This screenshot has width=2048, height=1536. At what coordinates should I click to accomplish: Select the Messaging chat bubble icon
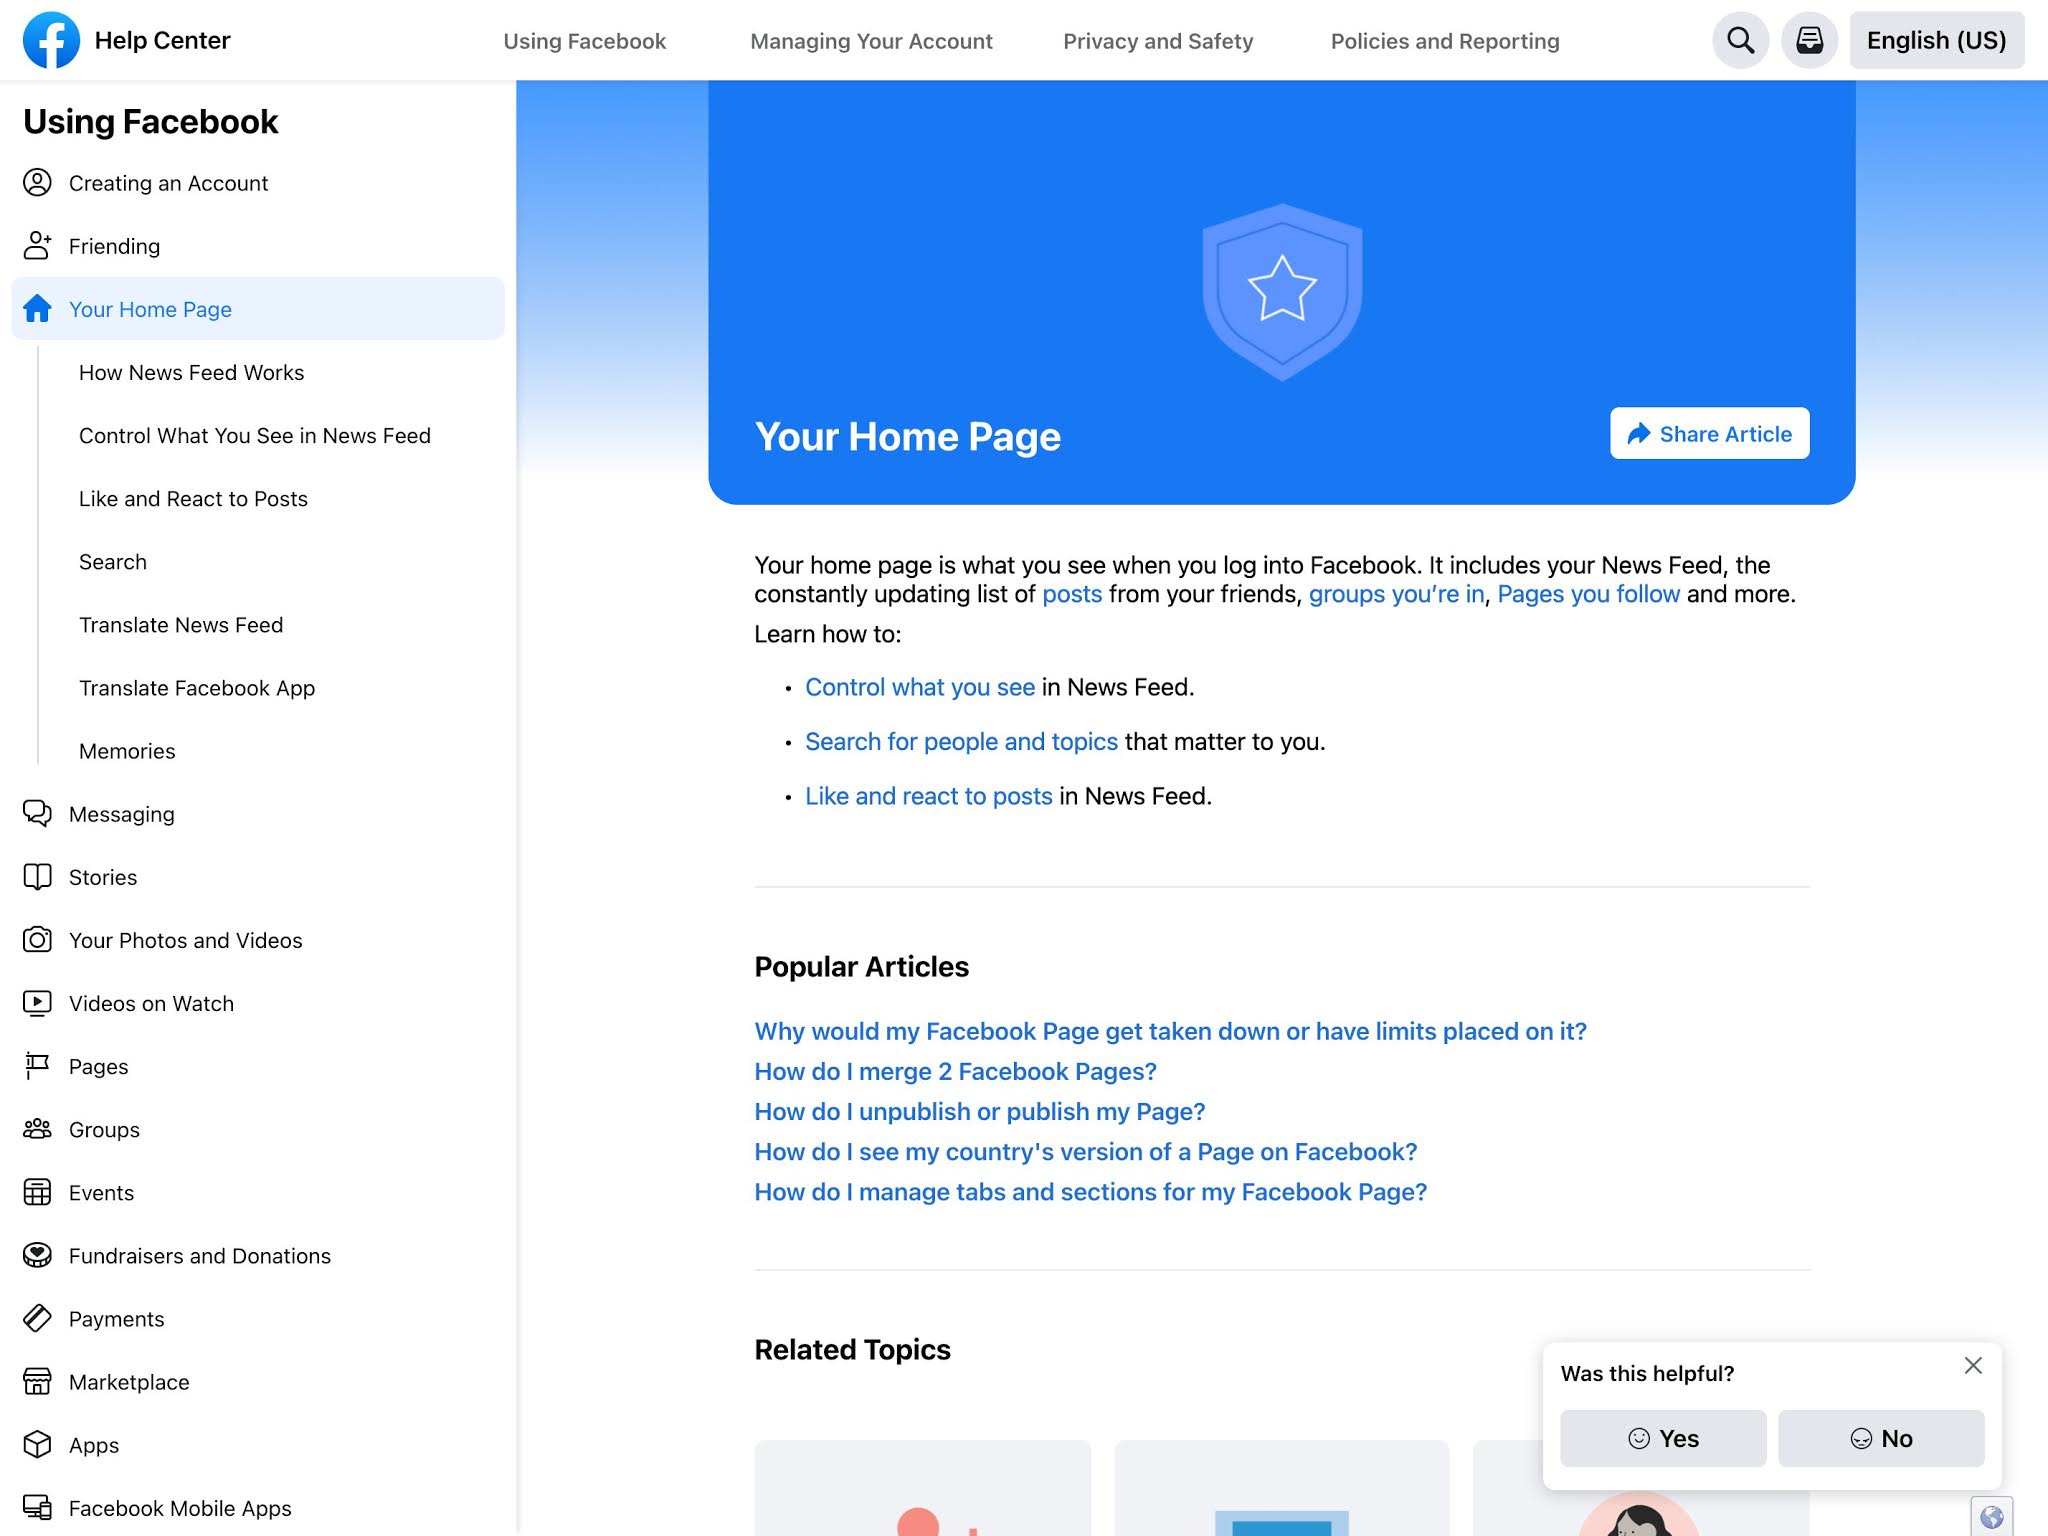pyautogui.click(x=37, y=813)
